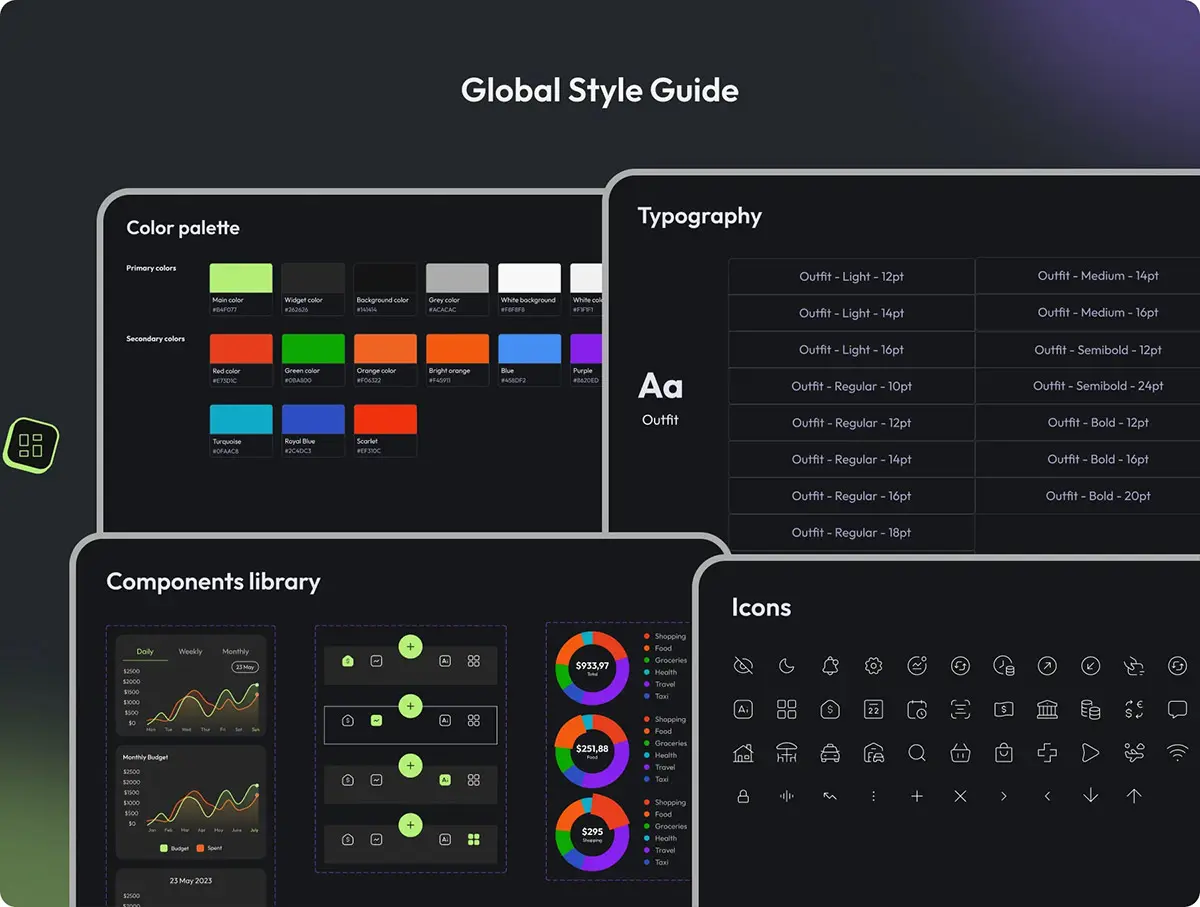1200x907 pixels.
Task: Click the notification bell icon
Action: click(830, 666)
